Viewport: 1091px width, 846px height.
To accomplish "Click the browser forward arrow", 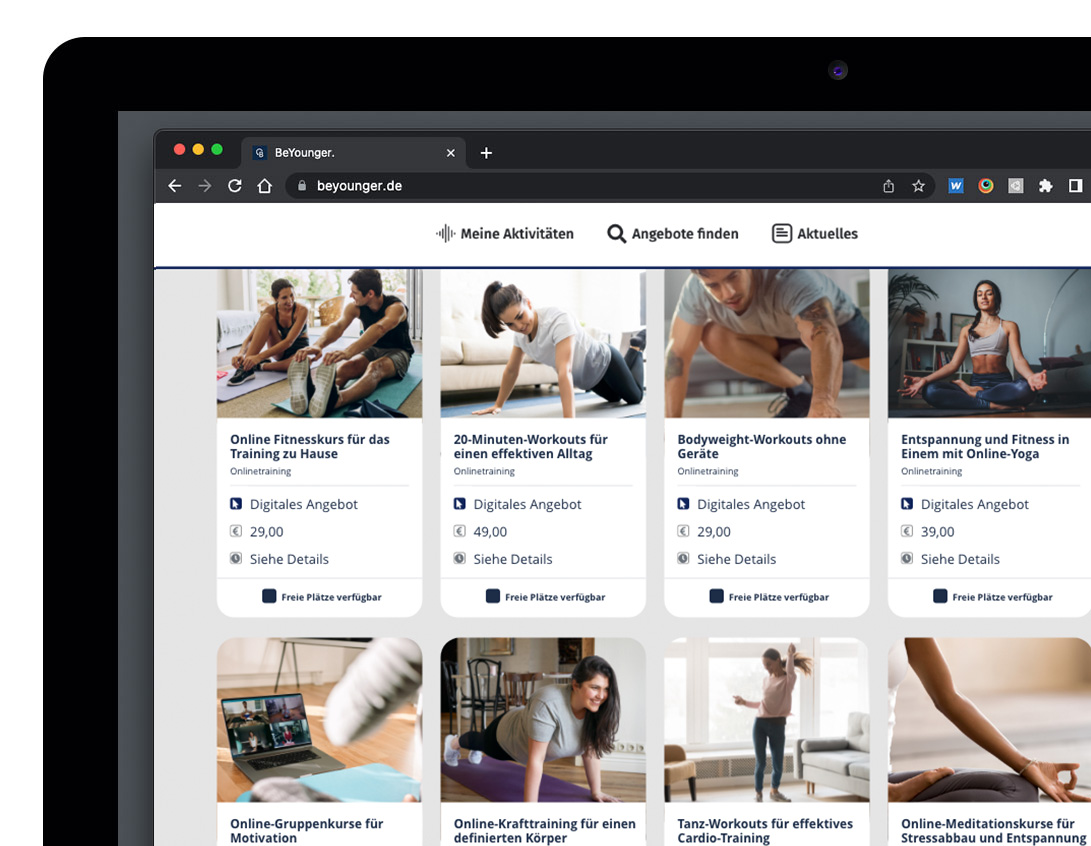I will click(205, 186).
